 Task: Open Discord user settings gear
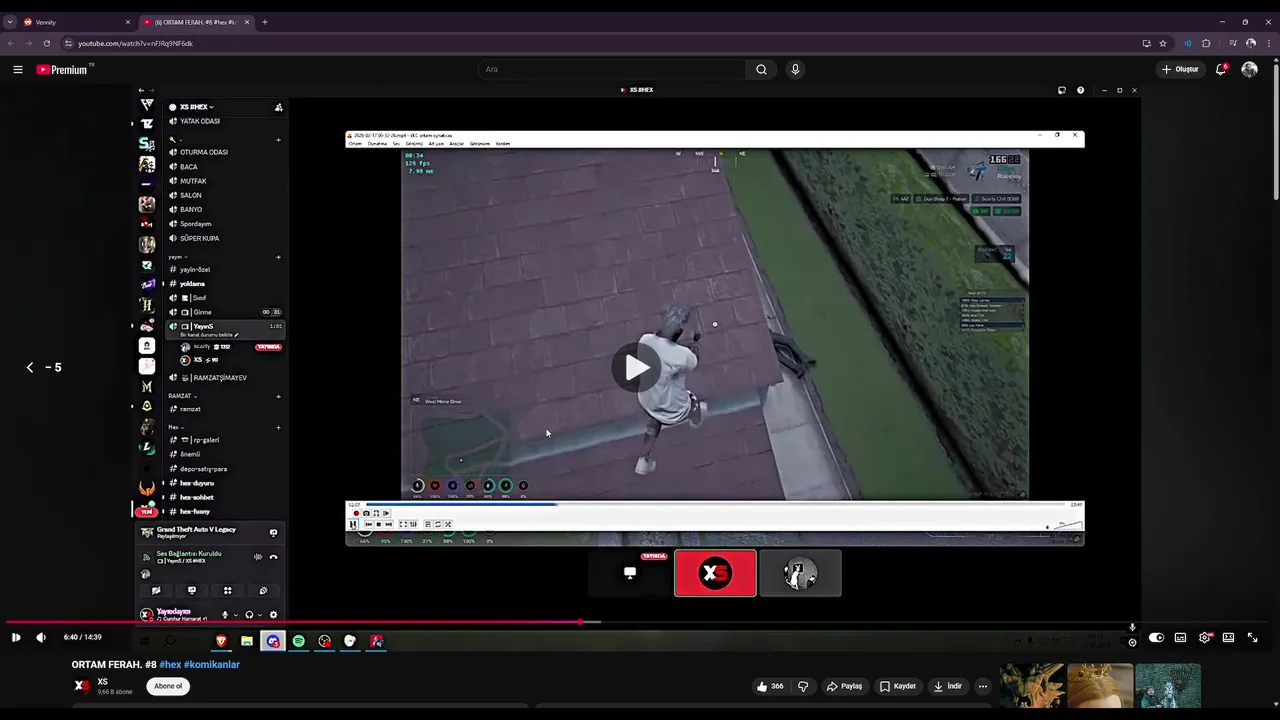point(274,615)
